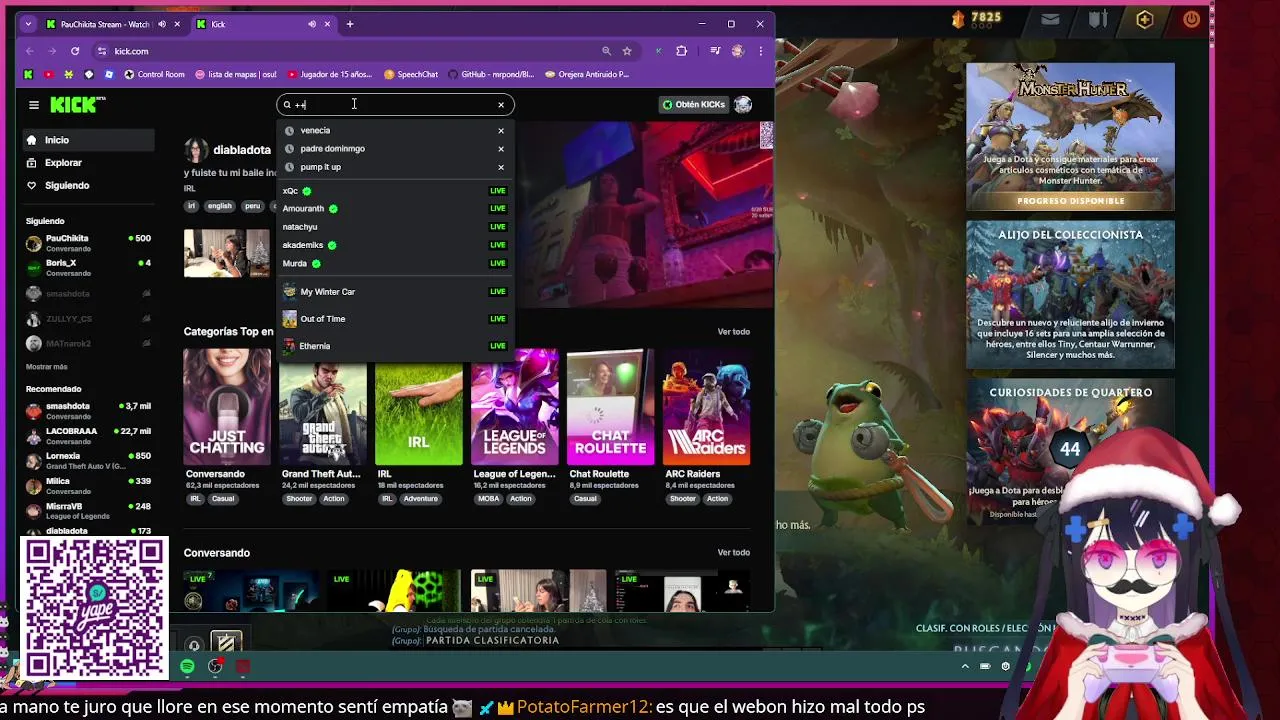1280x720 pixels.
Task: Bookmark this page with the star icon
Action: click(x=627, y=51)
